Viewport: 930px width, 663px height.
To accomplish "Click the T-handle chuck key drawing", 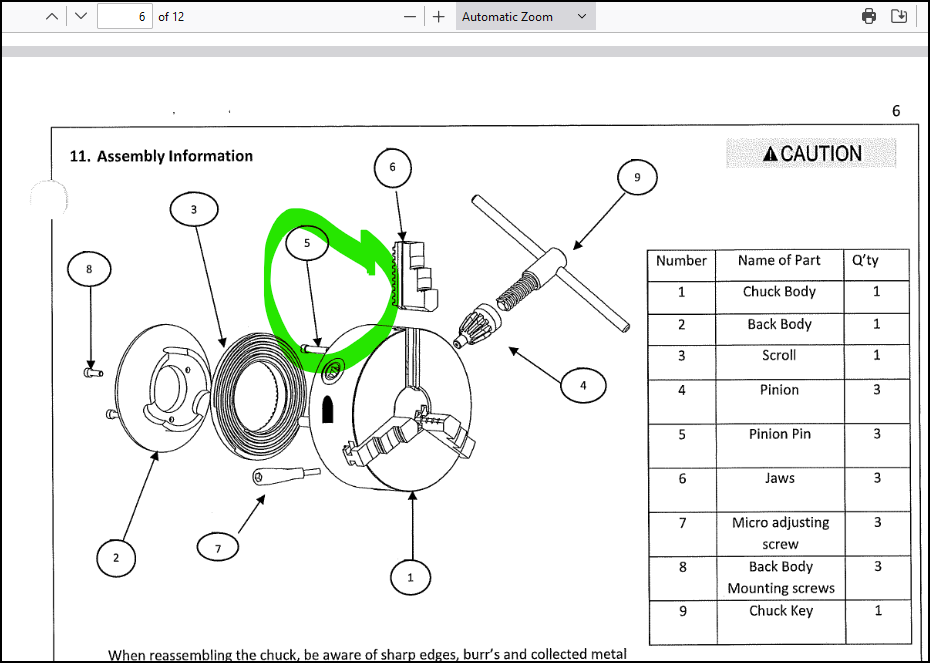I will pos(552,265).
